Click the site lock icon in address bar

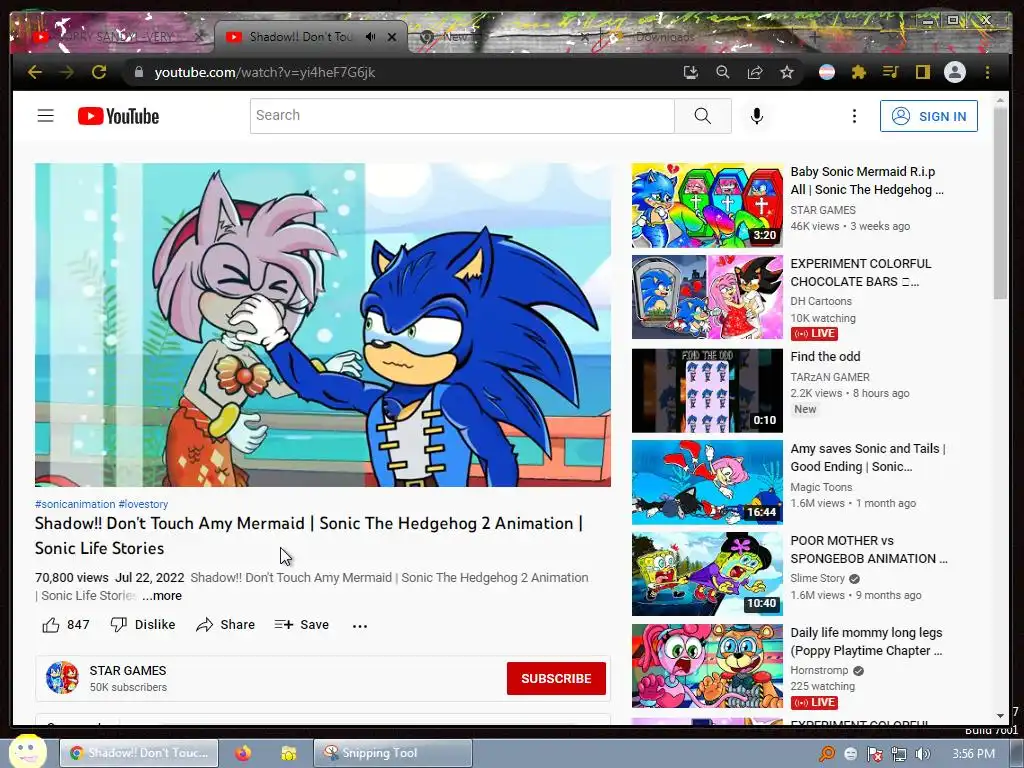[138, 72]
